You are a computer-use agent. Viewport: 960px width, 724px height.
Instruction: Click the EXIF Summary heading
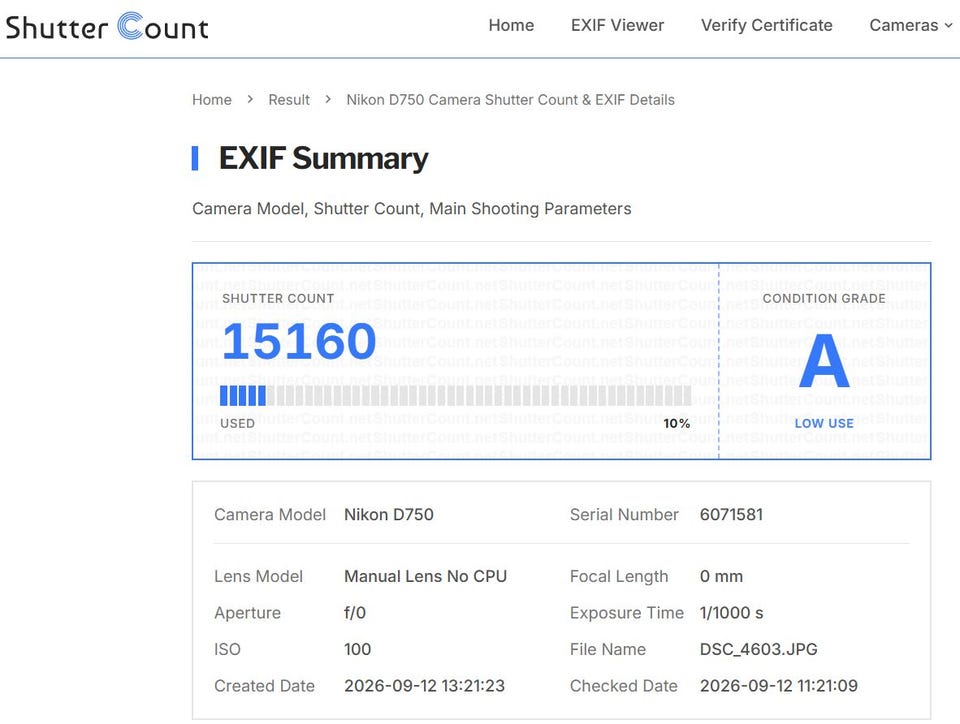(323, 159)
